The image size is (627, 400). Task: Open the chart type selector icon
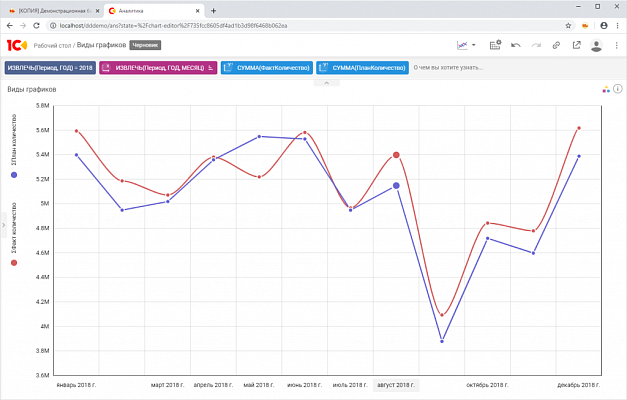[x=462, y=45]
